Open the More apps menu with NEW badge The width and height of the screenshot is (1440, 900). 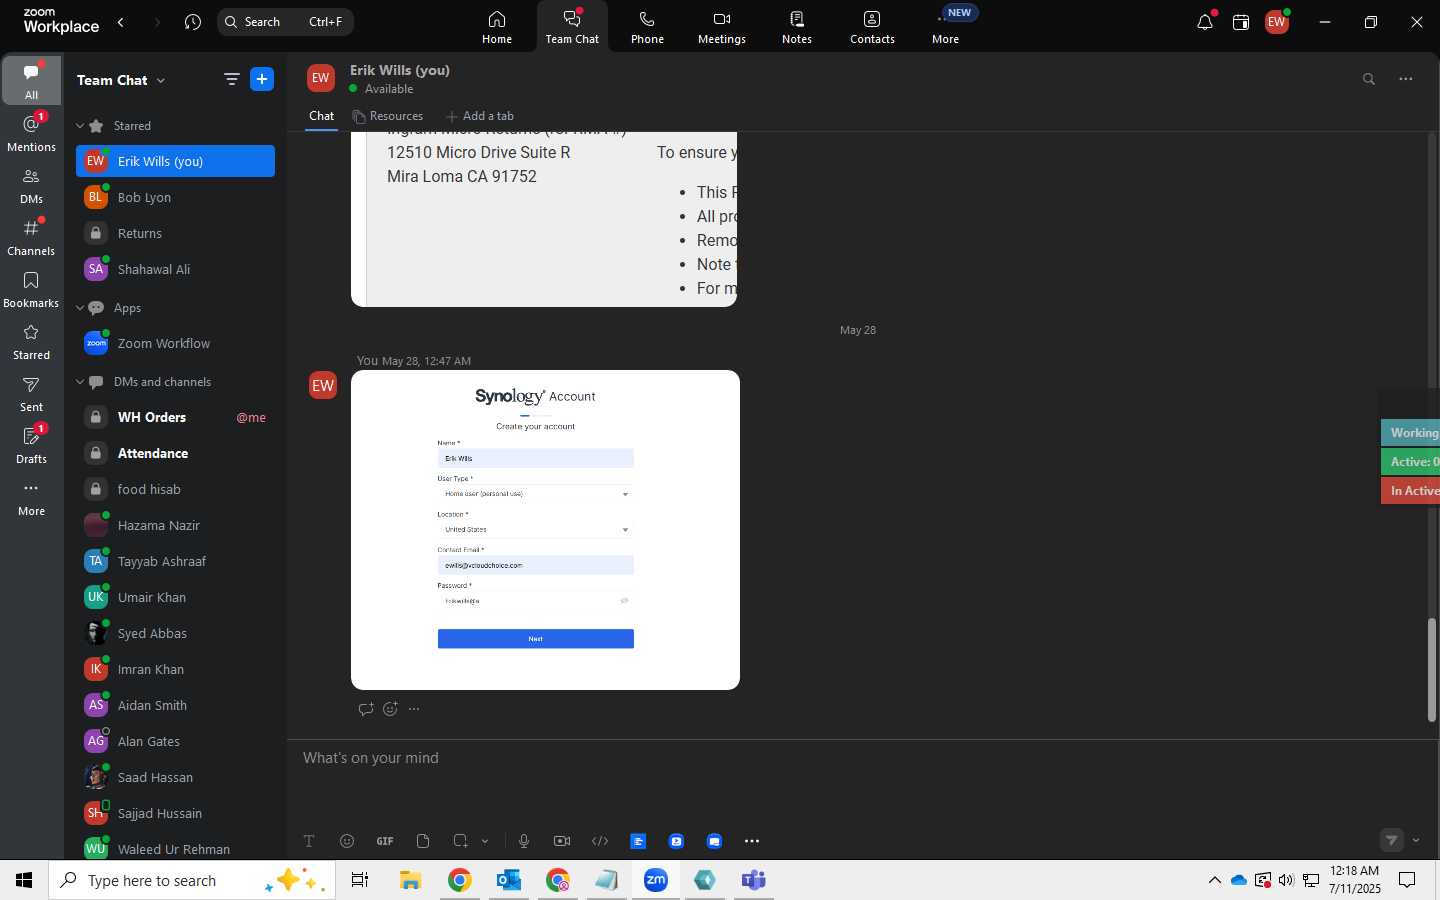(946, 27)
